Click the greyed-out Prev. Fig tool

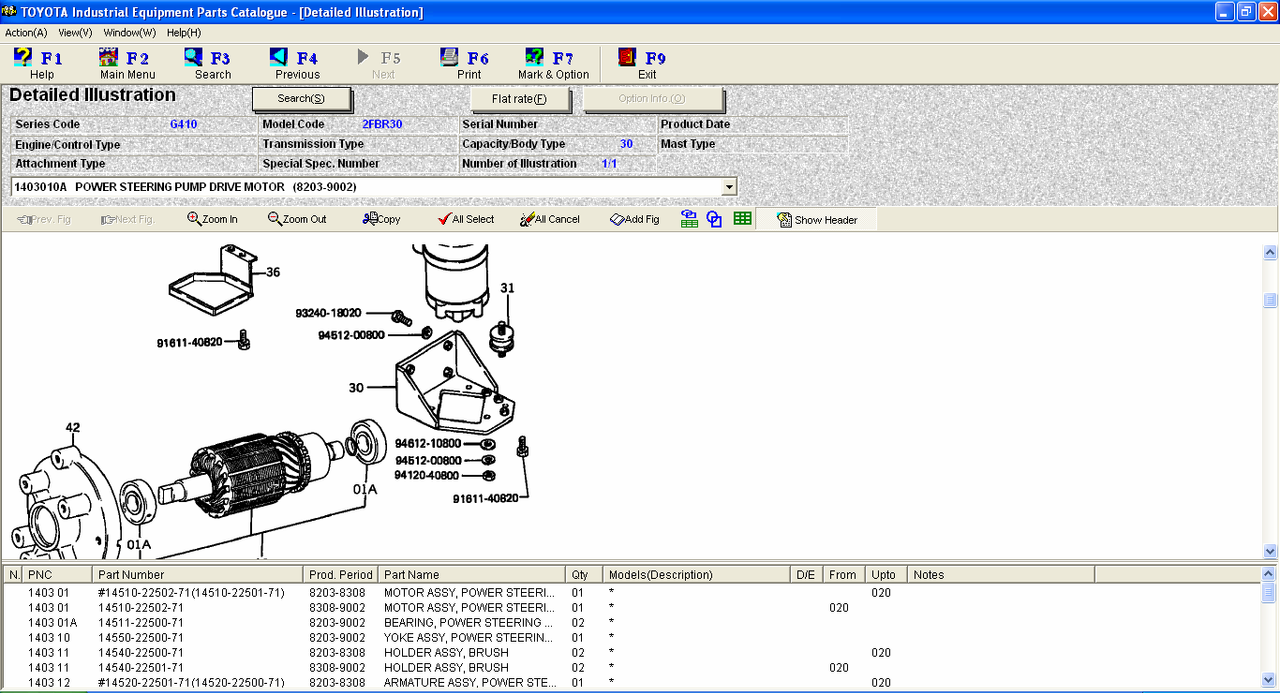tap(44, 219)
